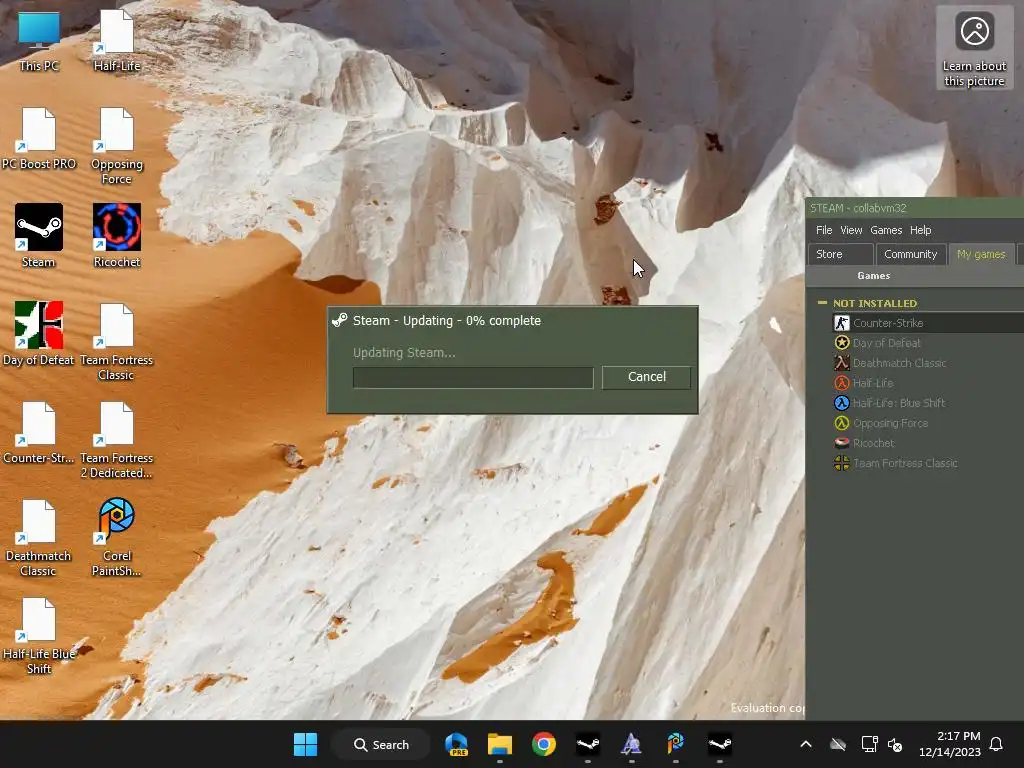Screen dimensions: 1024x768
Task: Collapse the NOT INSTALLED games group
Action: (x=822, y=303)
